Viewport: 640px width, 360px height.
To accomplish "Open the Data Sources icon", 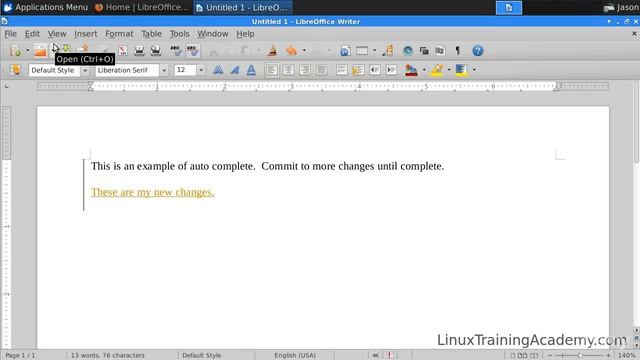I will point(440,51).
